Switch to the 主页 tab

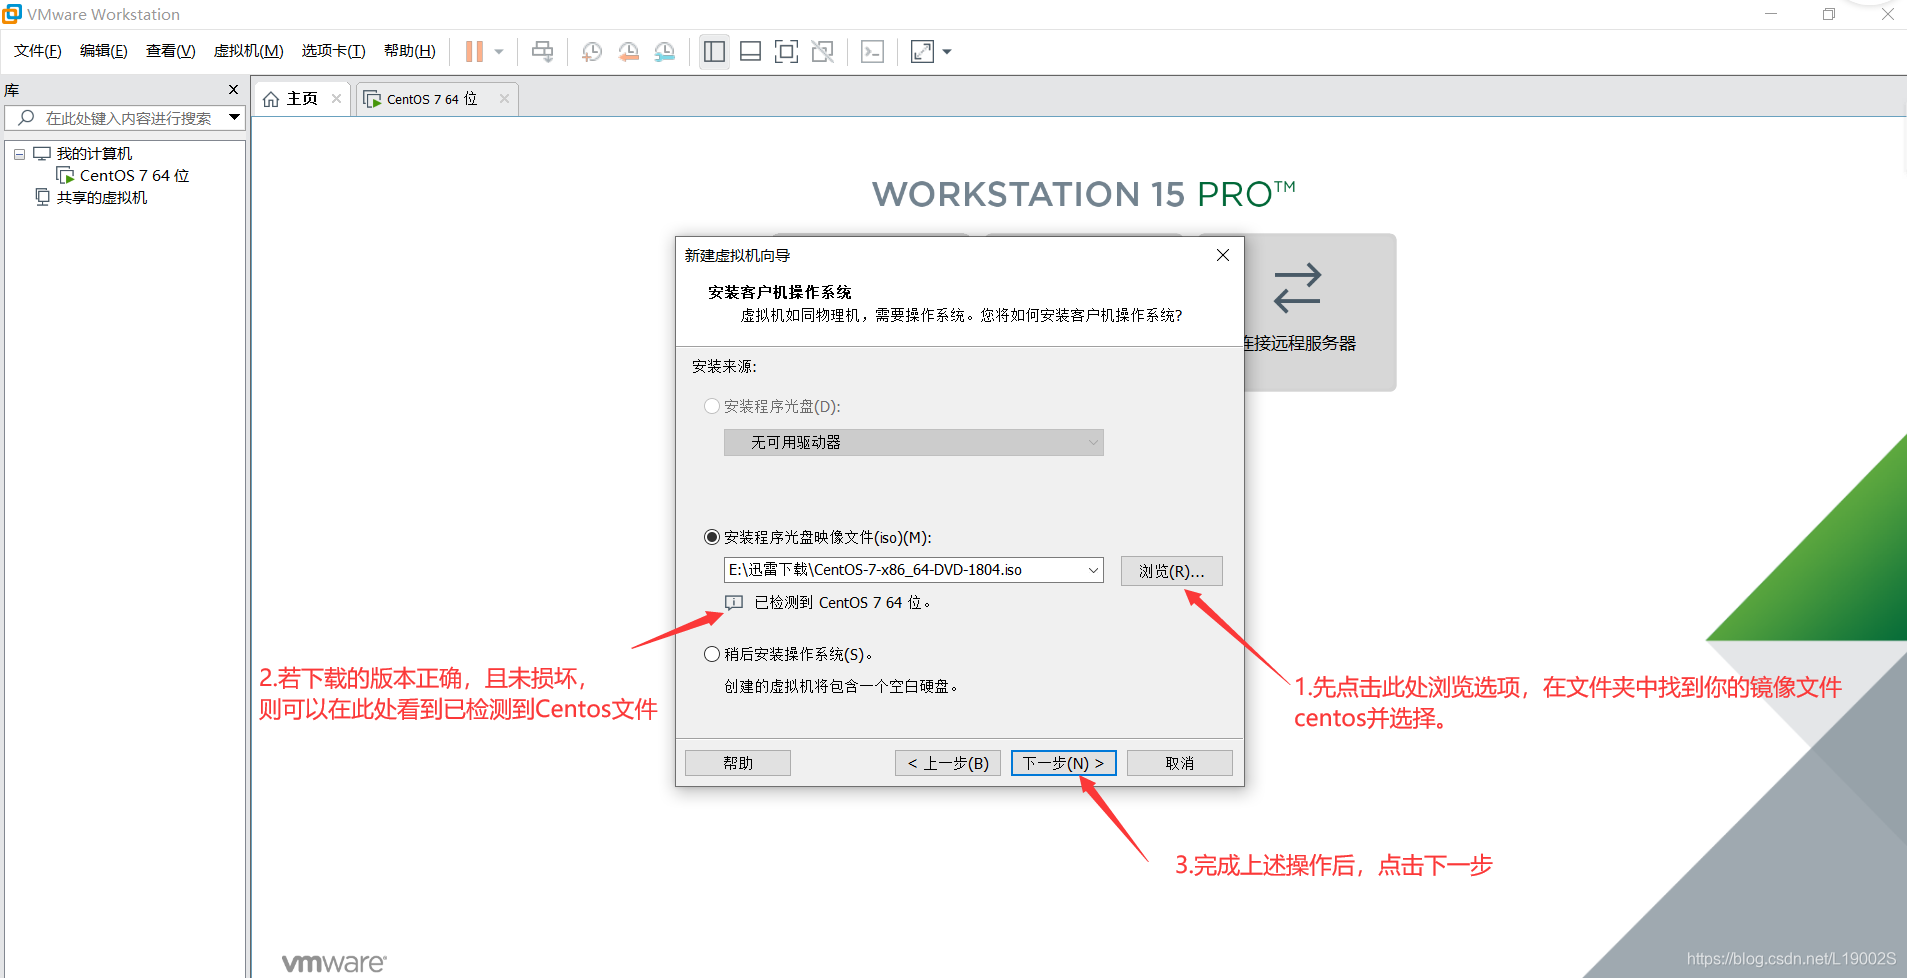pyautogui.click(x=302, y=98)
